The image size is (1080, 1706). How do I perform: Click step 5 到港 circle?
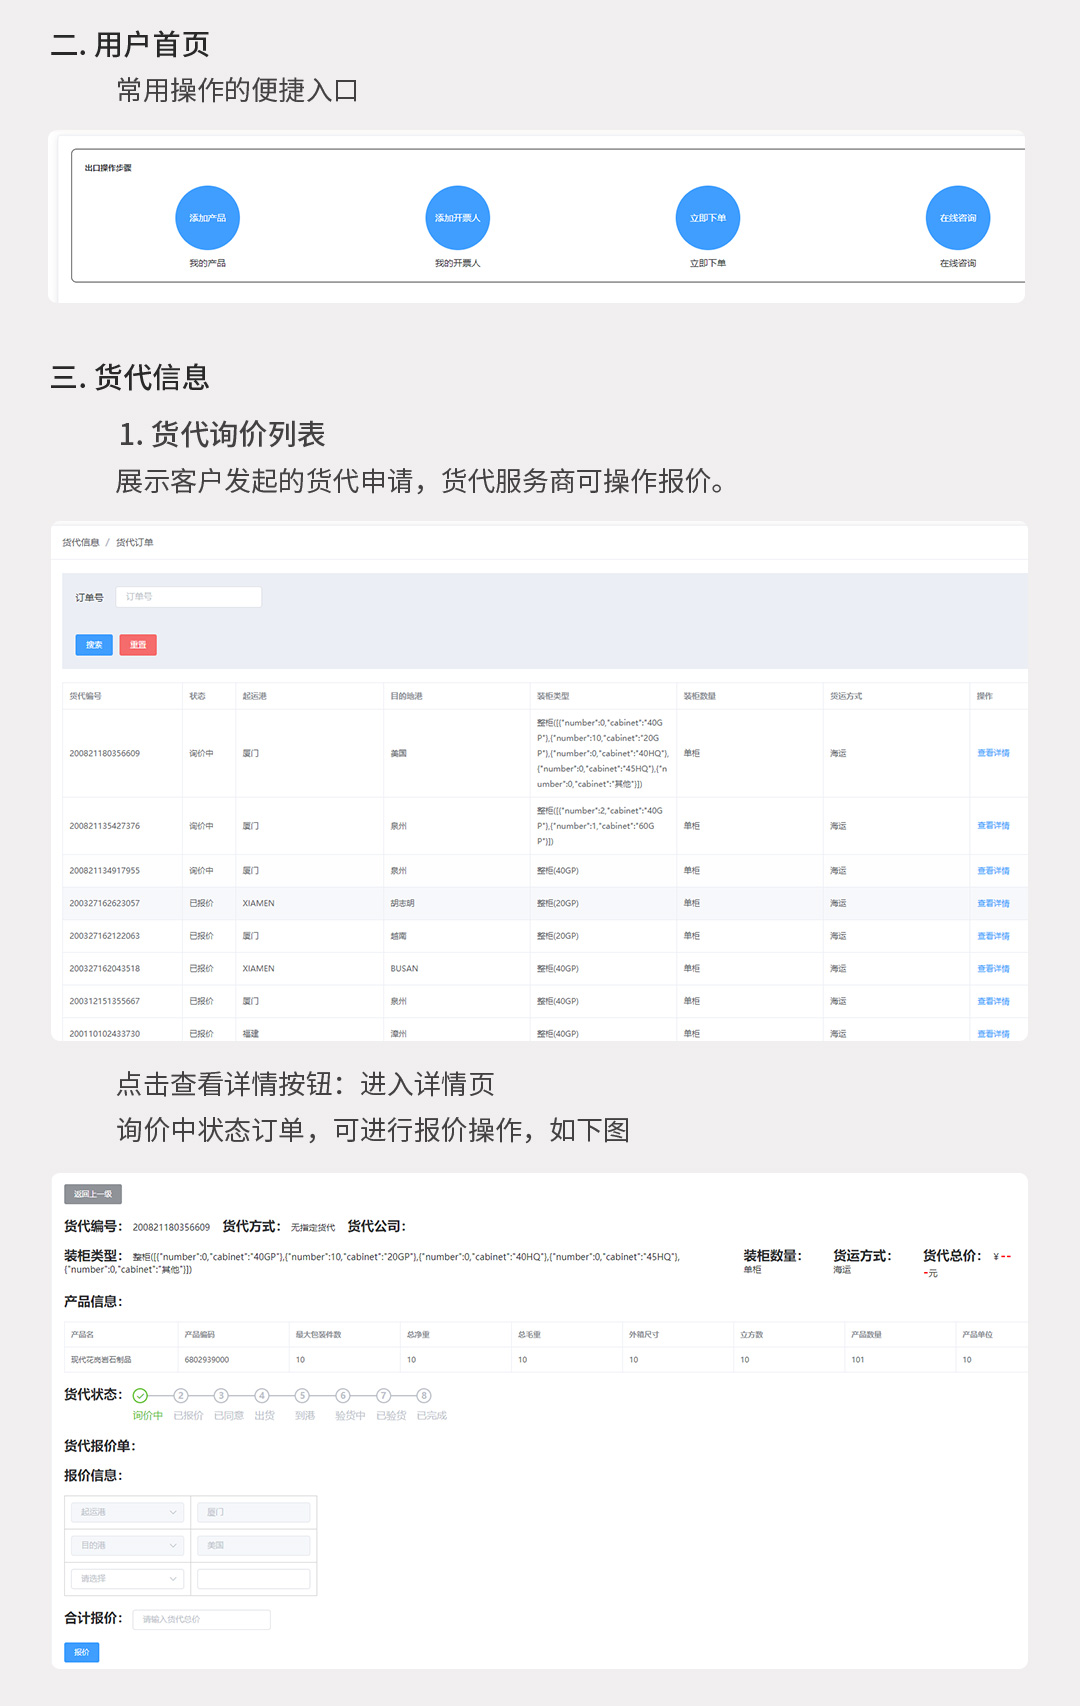302,1396
